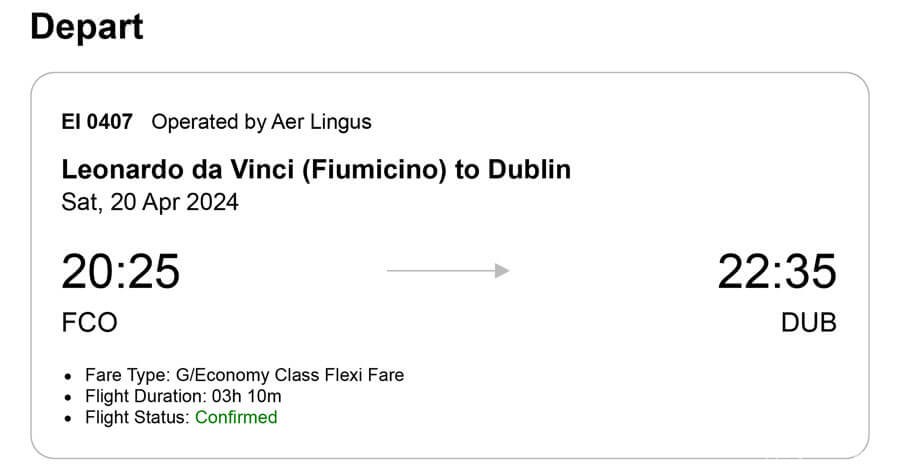Click the bullet beside Flight Duration
This screenshot has height=476, width=900.
tap(68, 397)
